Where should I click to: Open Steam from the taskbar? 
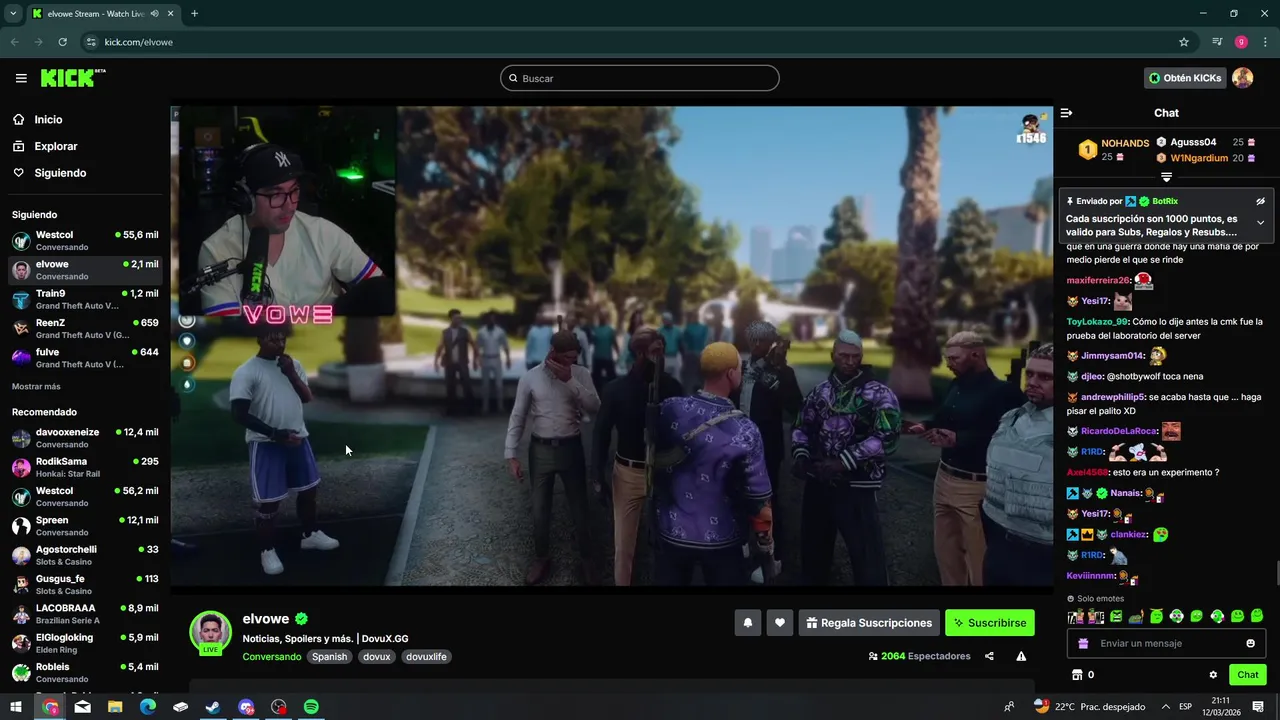pos(213,706)
